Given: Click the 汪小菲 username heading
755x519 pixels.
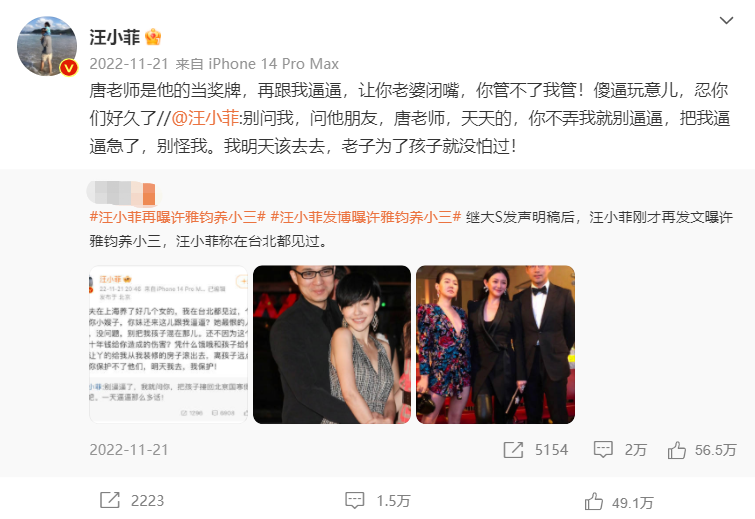Looking at the screenshot, I should tap(115, 37).
